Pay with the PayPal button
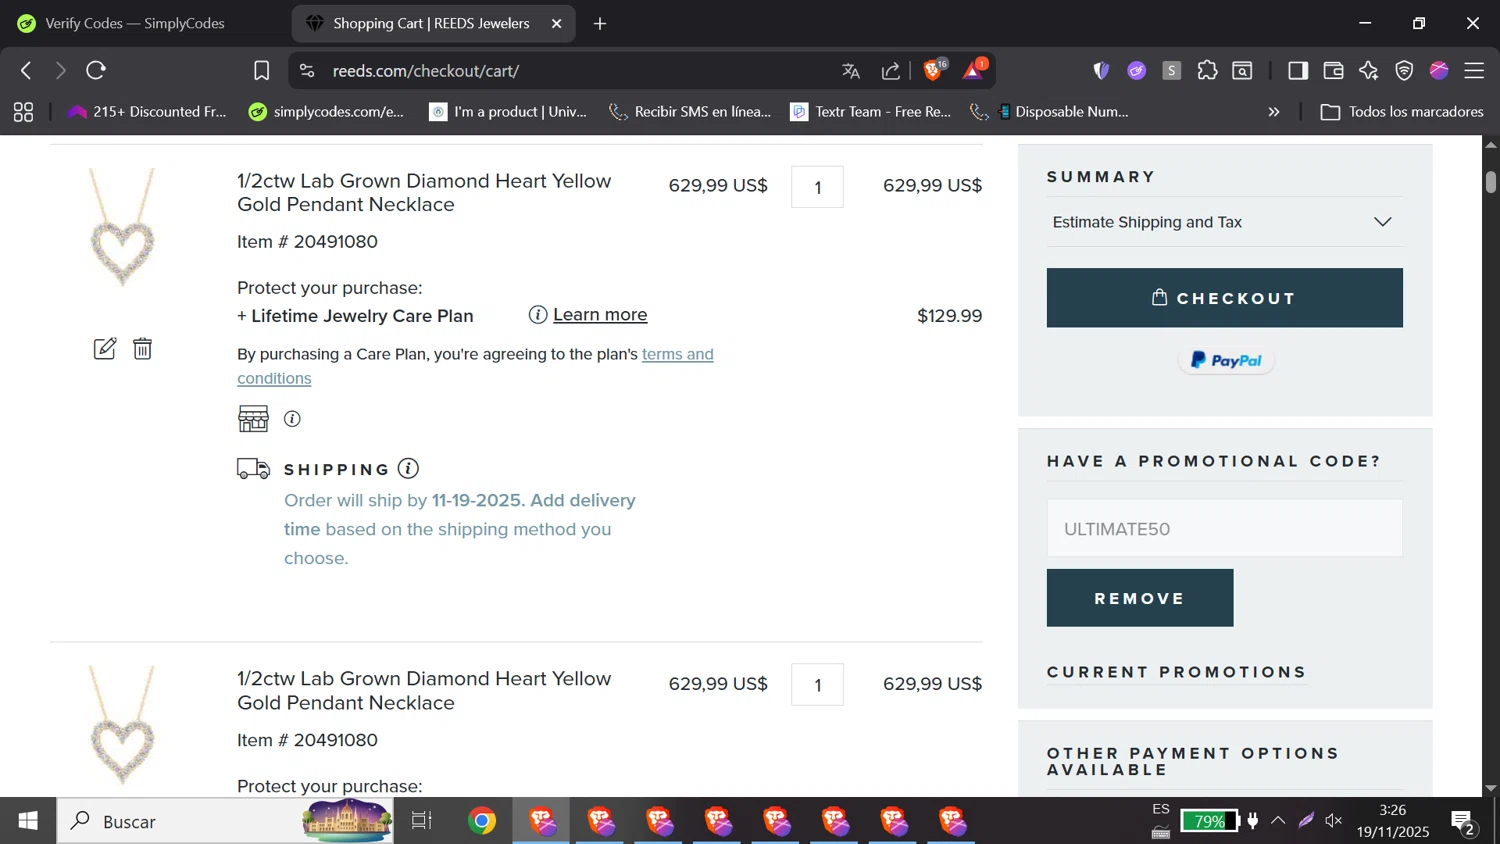 point(1226,361)
